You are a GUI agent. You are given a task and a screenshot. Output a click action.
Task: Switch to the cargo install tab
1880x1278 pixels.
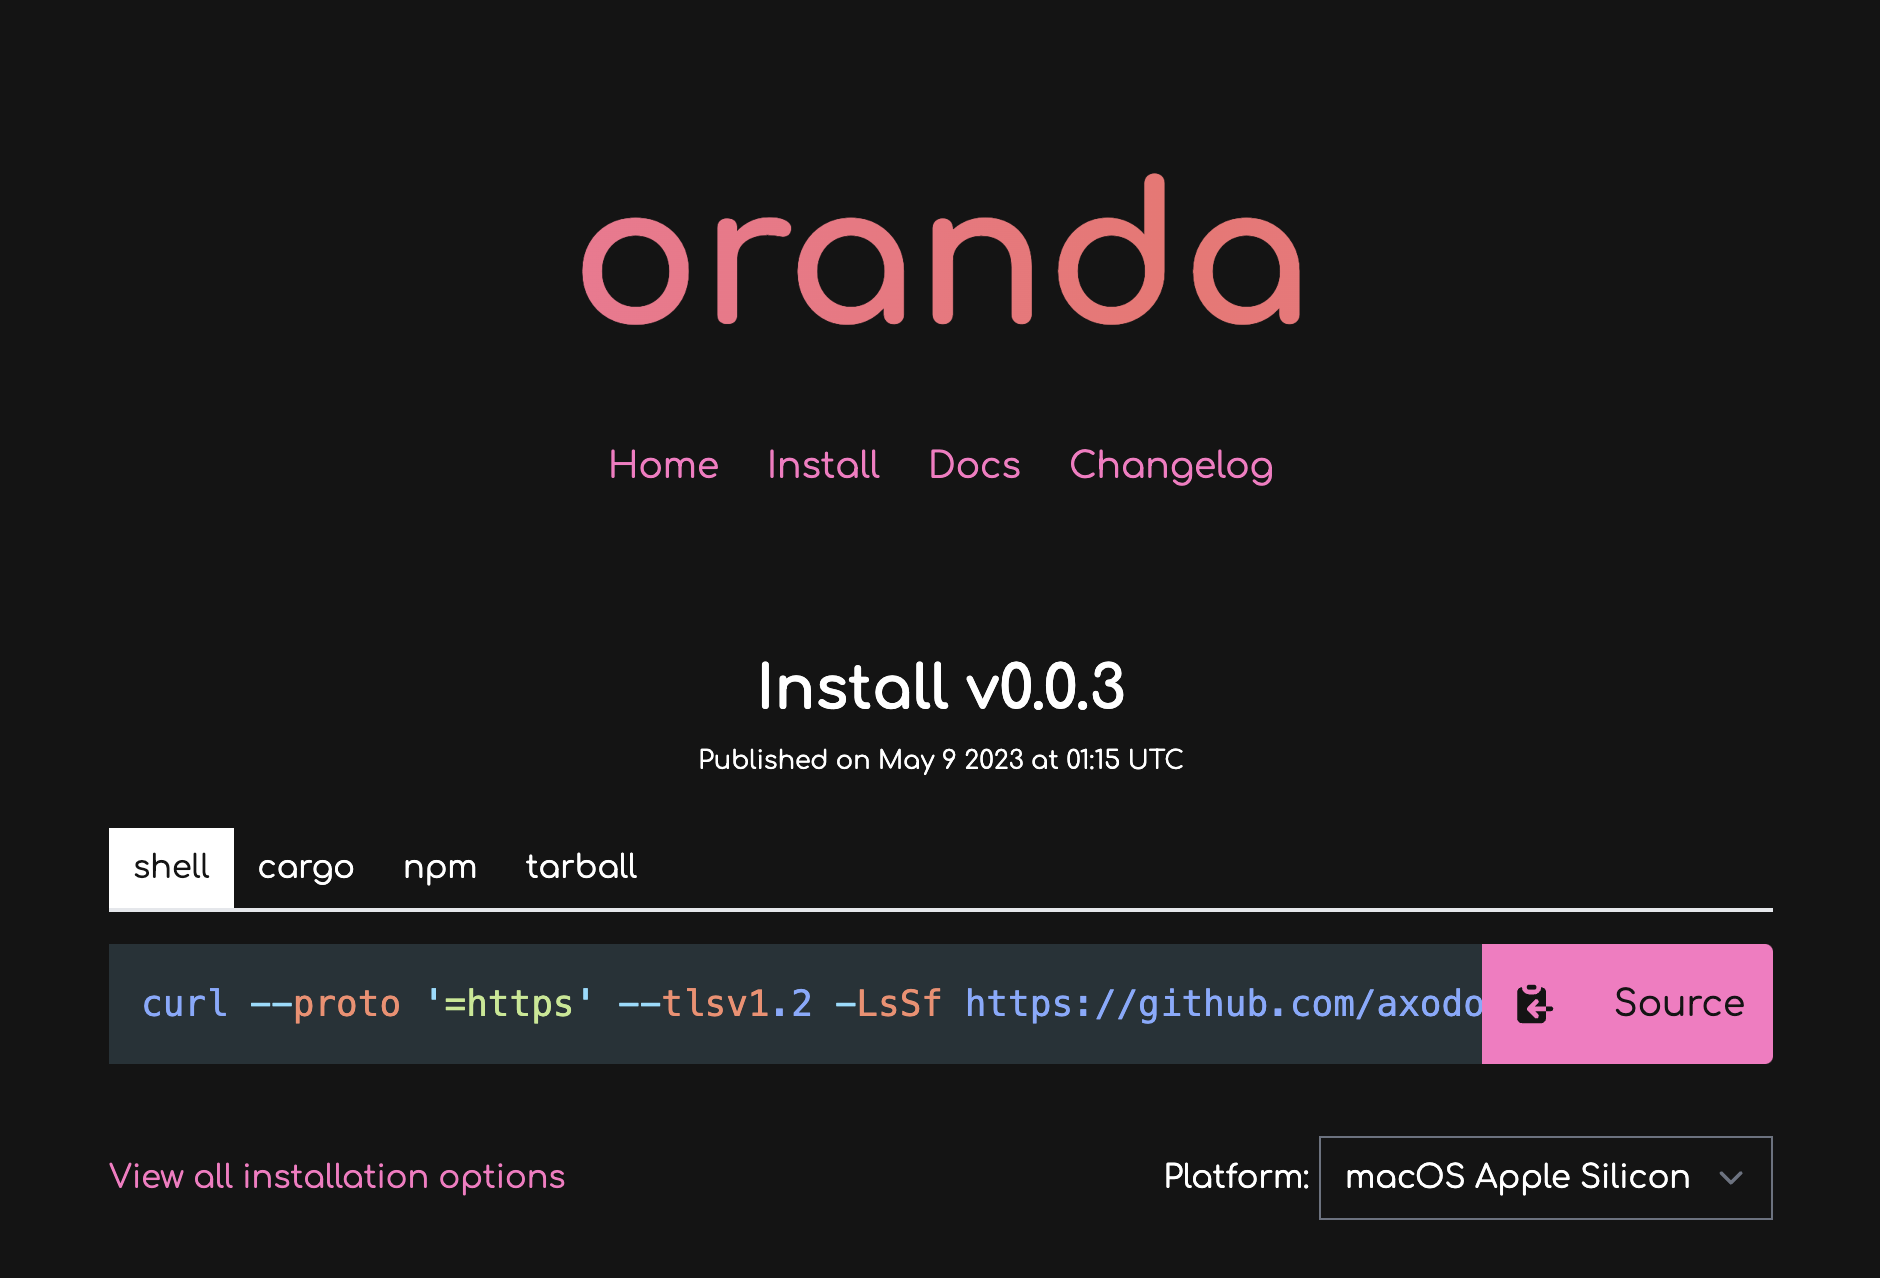coord(306,867)
